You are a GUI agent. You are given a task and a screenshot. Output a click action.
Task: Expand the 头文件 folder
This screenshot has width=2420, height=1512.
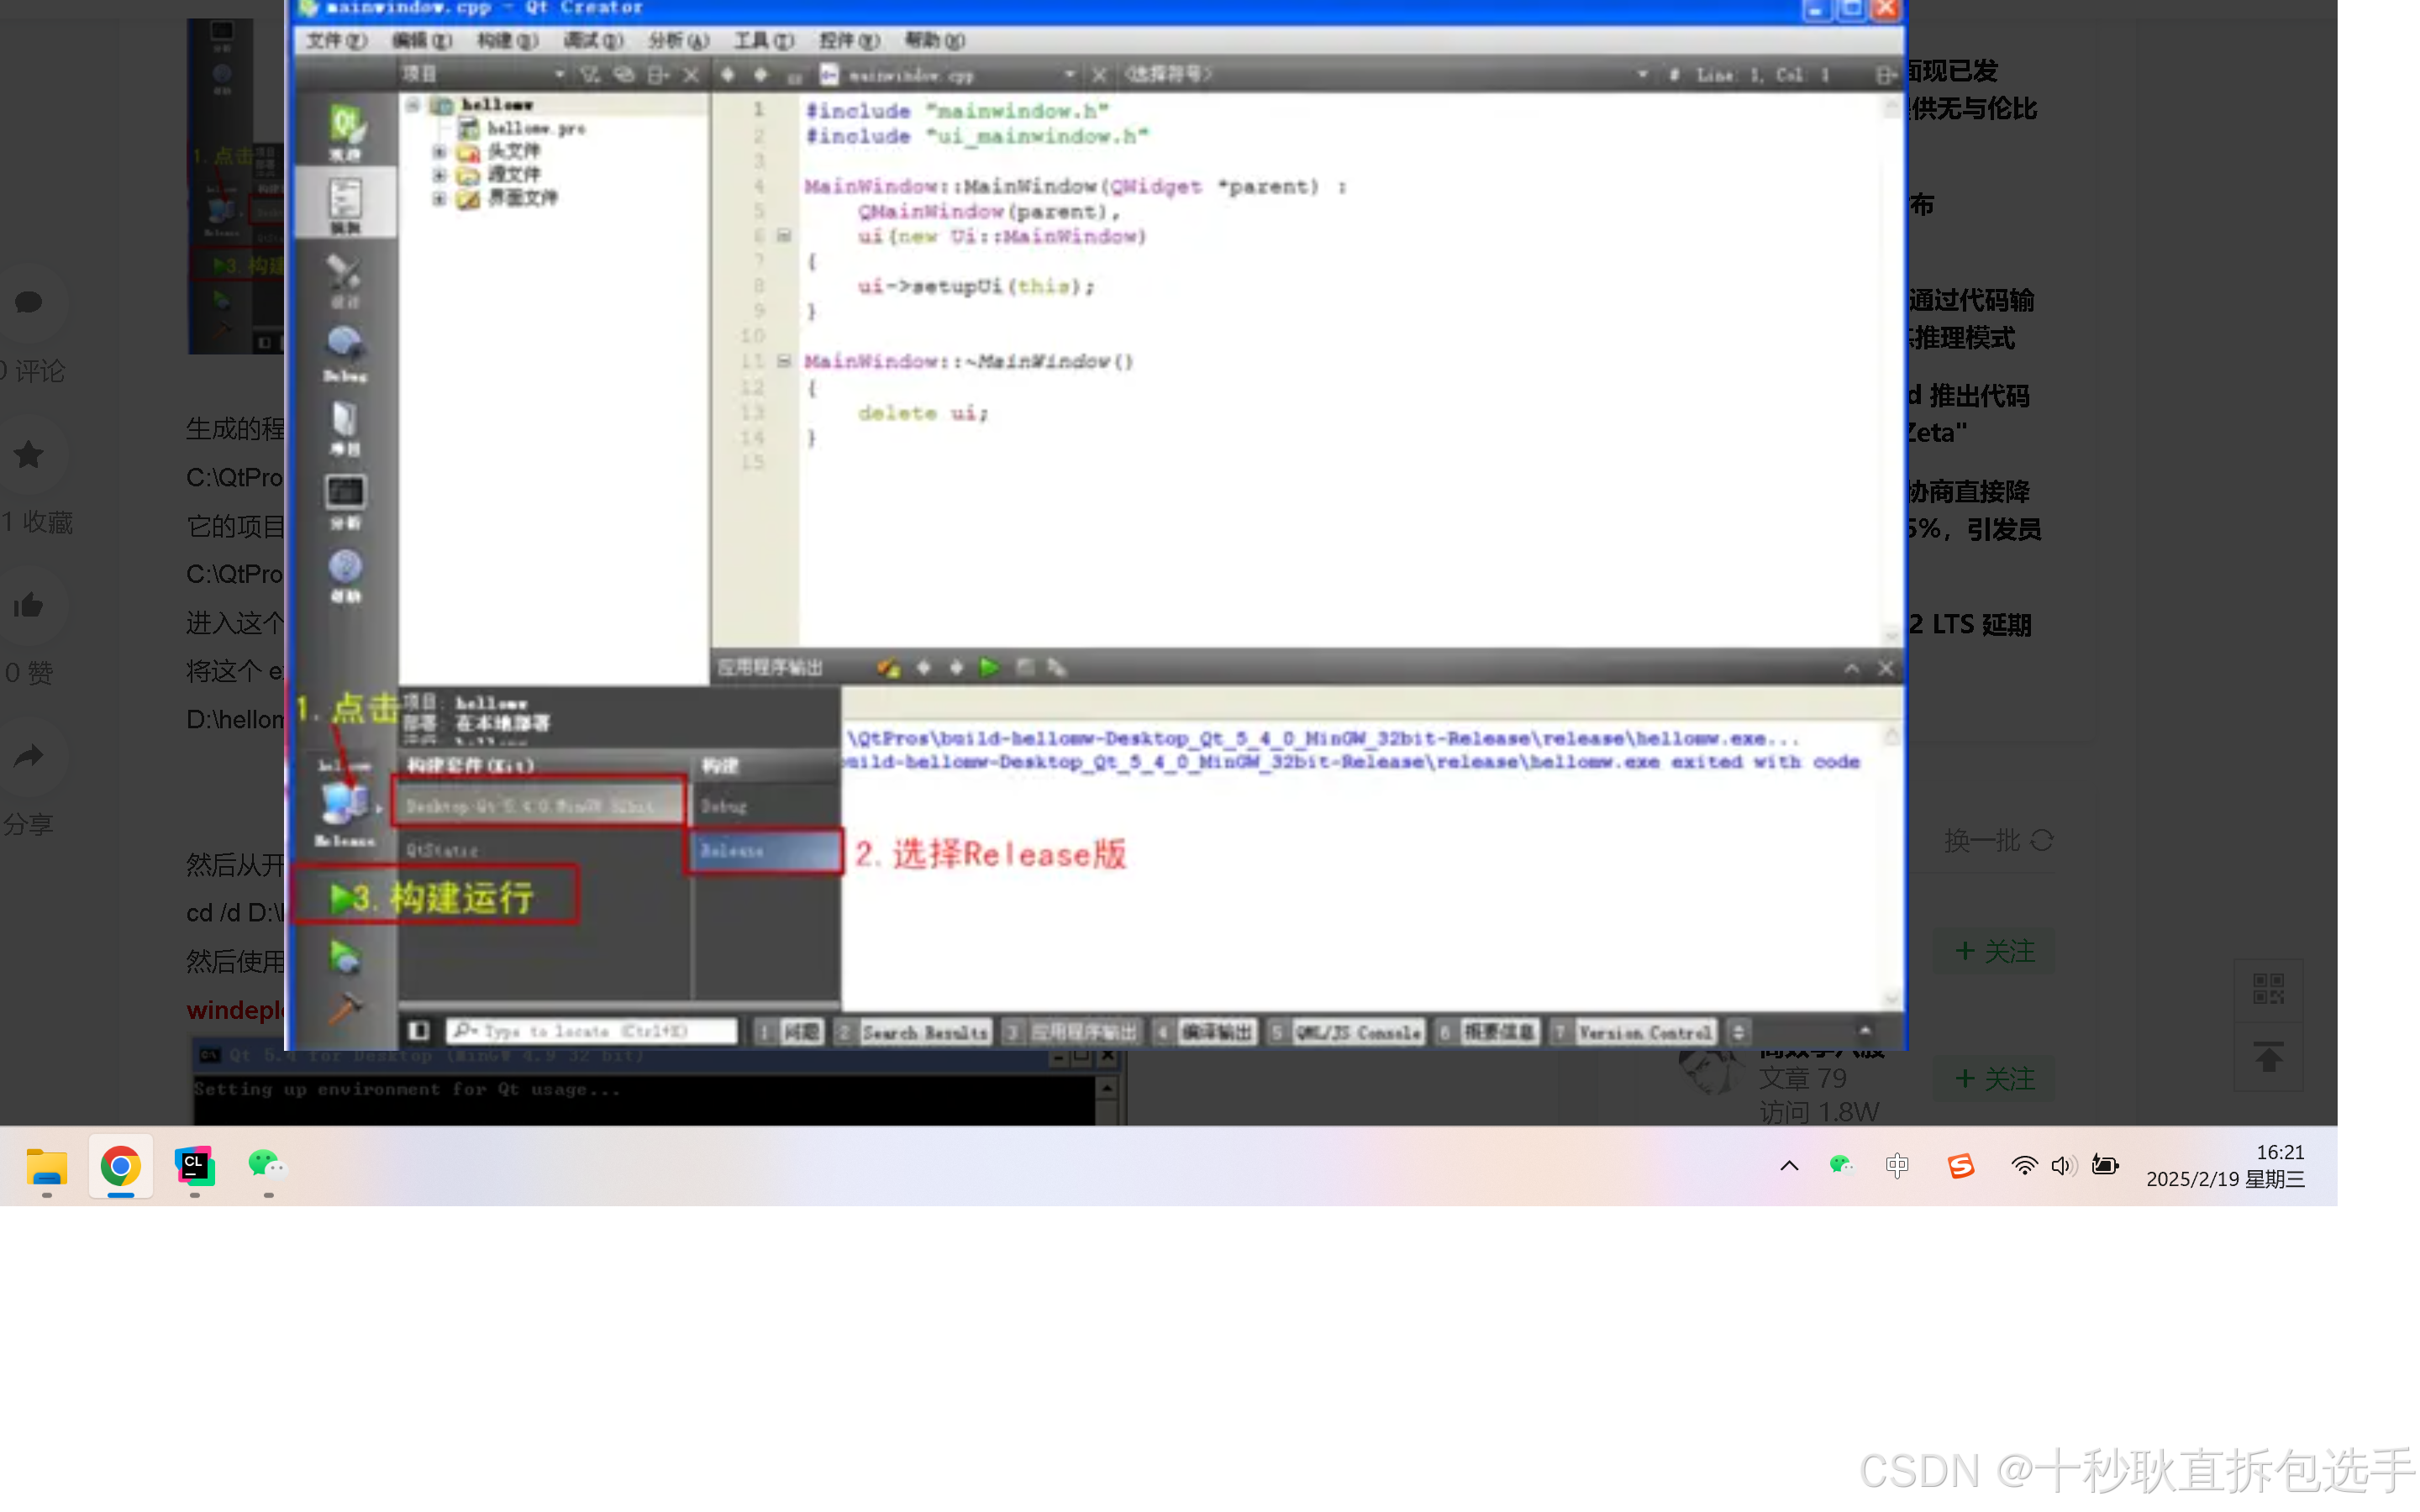point(438,152)
